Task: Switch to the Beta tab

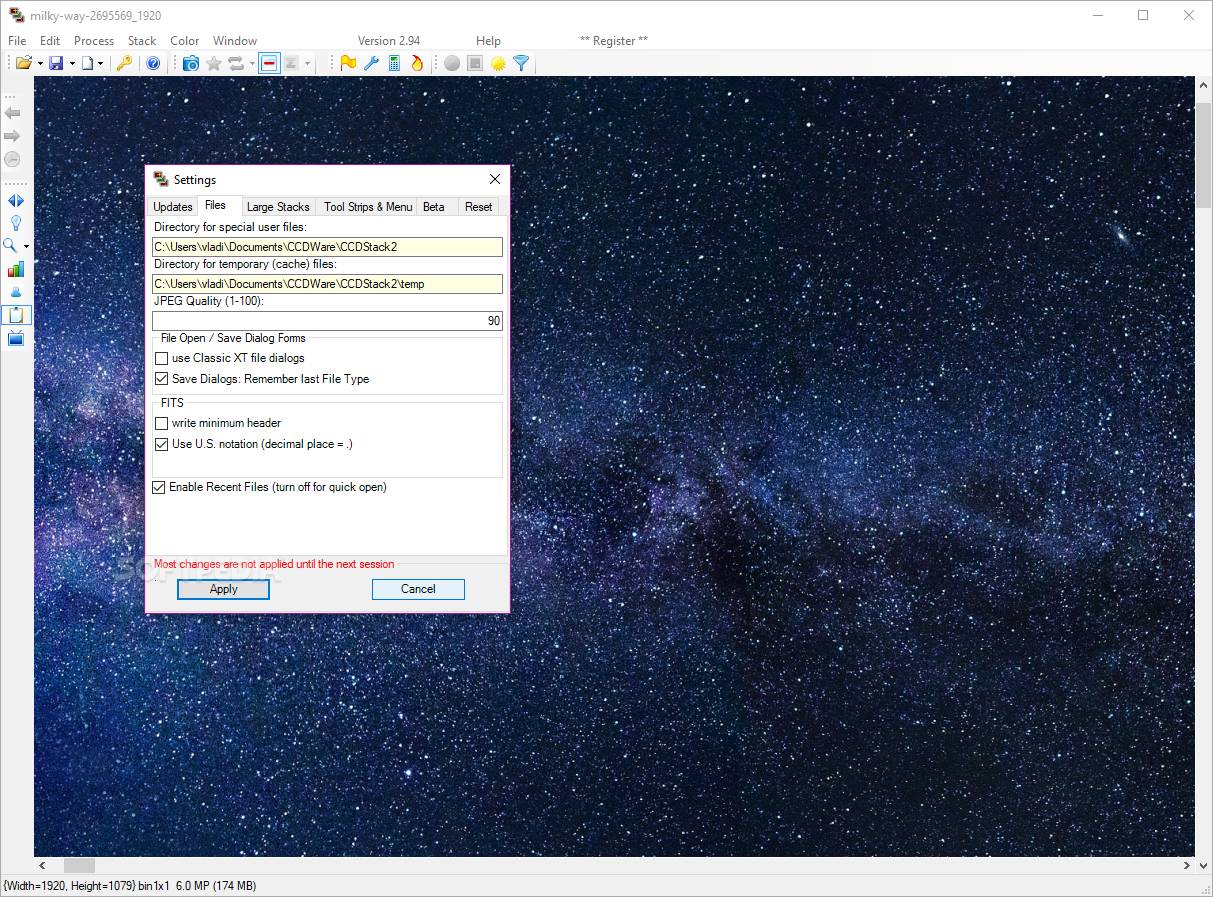Action: click(x=434, y=207)
